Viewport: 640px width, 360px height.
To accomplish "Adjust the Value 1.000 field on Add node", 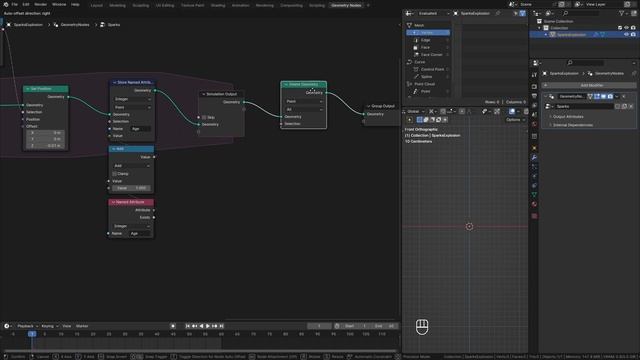I will coord(131,188).
